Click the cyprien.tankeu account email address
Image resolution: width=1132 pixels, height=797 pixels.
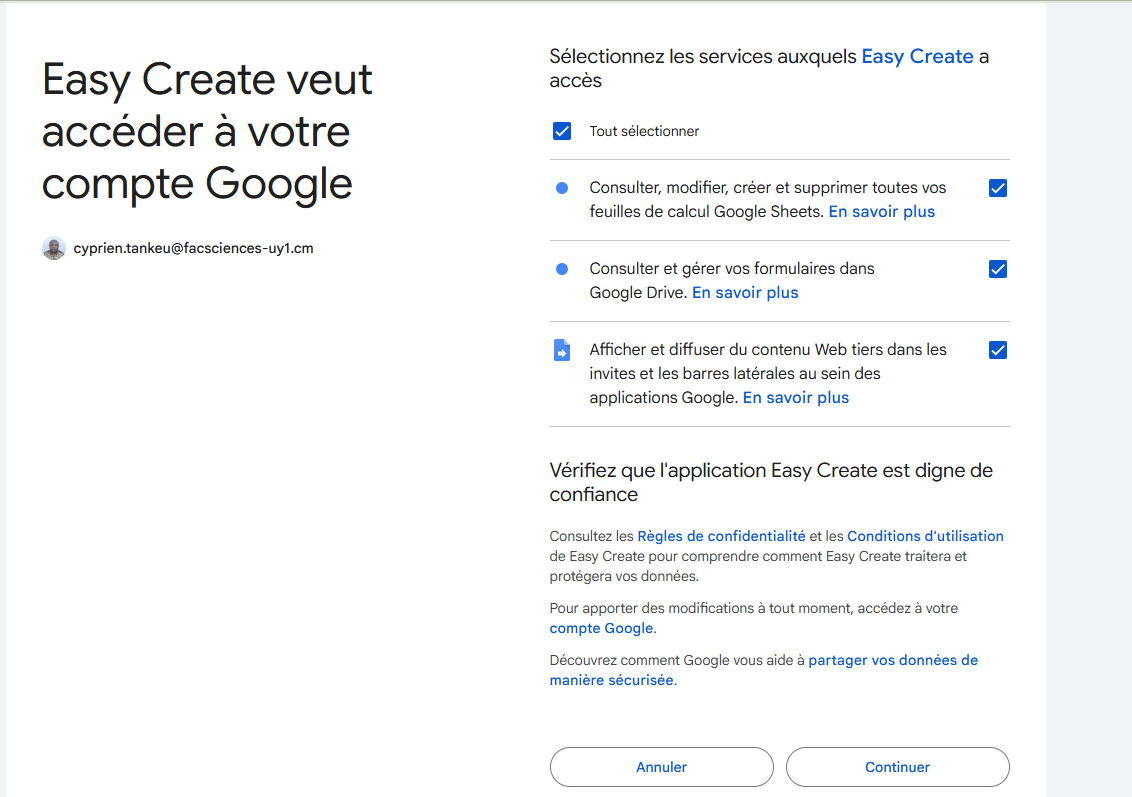[x=193, y=248]
